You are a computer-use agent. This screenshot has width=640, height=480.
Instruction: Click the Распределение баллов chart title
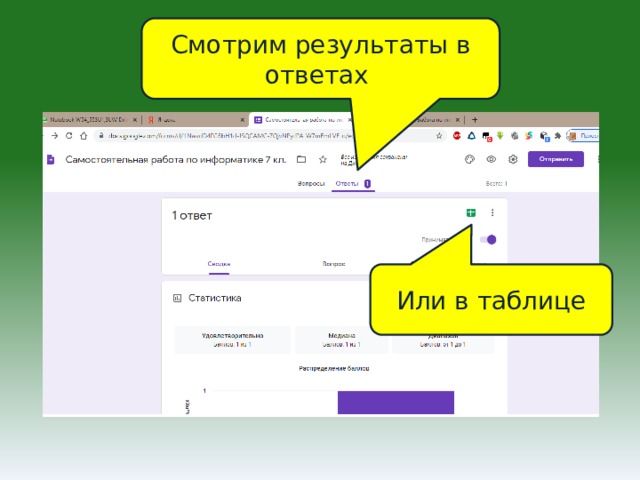[x=334, y=369]
